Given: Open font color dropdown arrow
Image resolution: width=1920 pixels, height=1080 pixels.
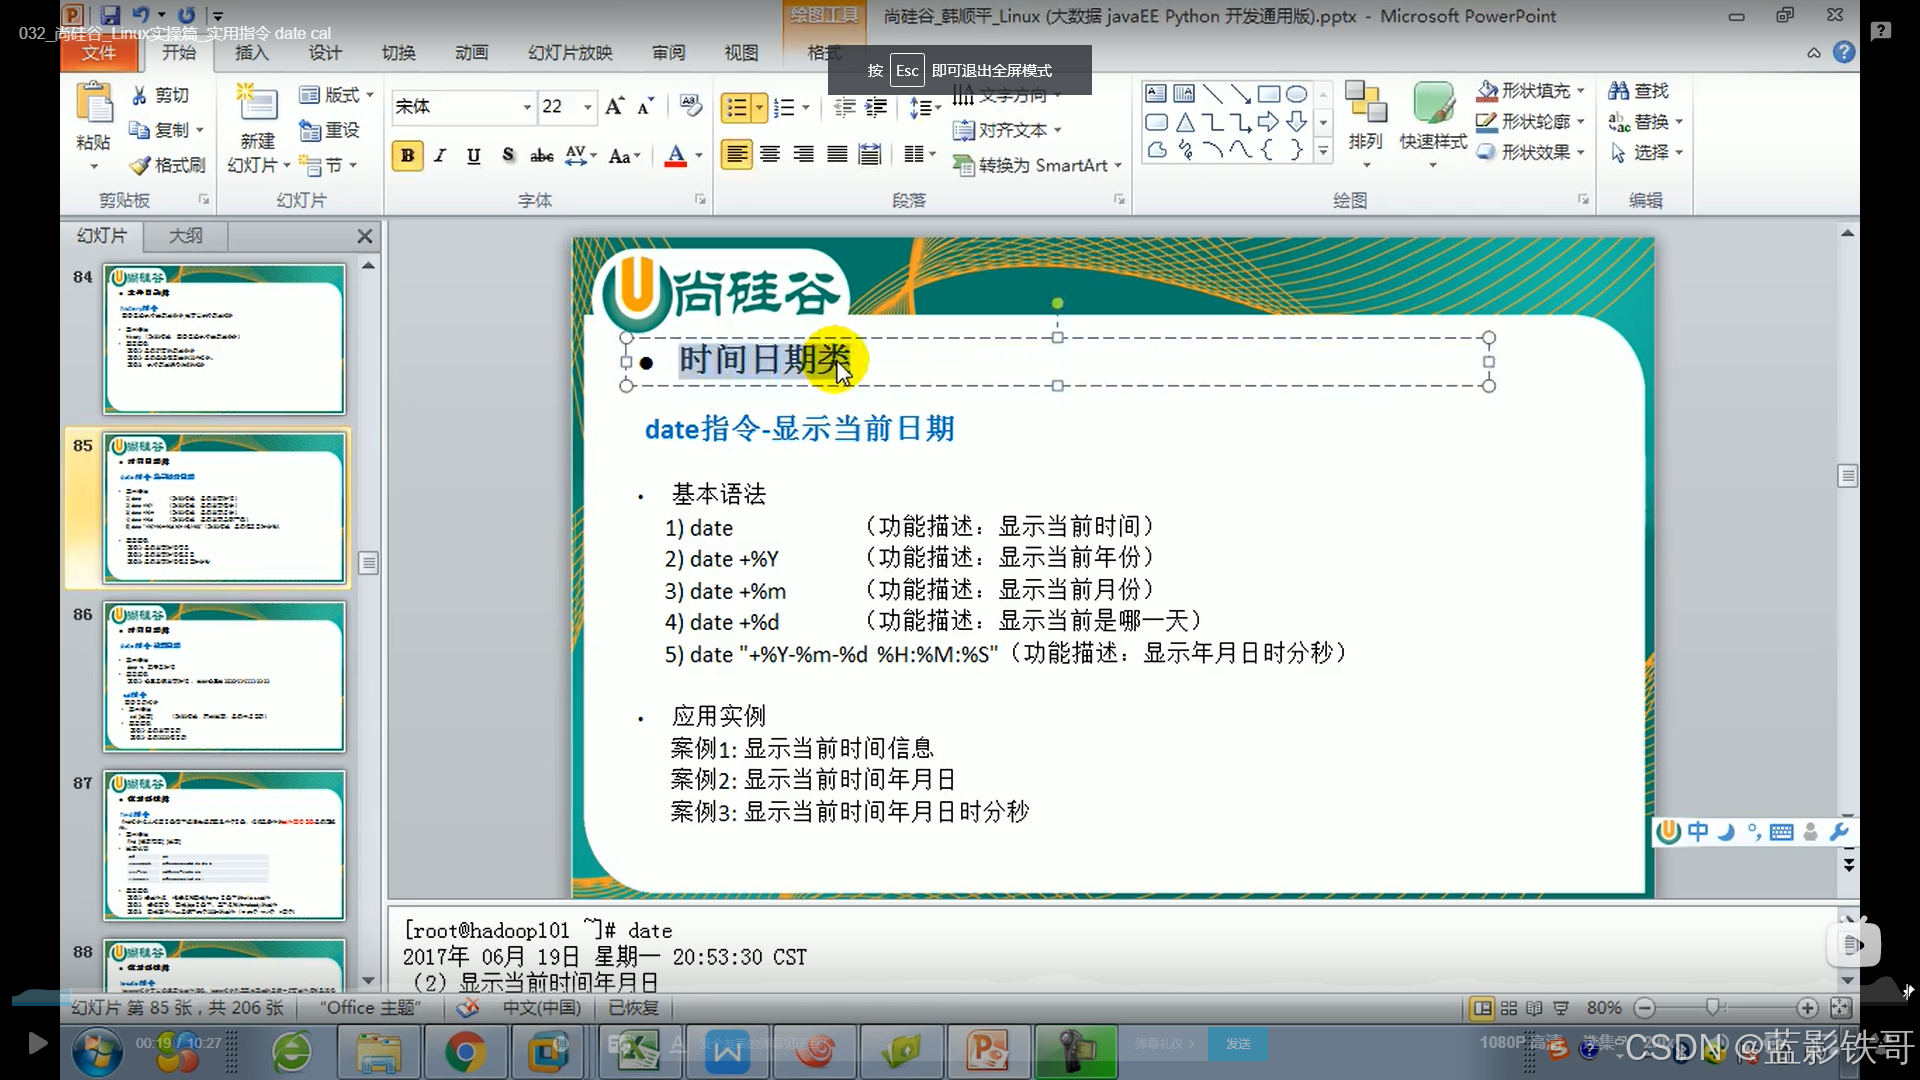Looking at the screenshot, I should 699,155.
